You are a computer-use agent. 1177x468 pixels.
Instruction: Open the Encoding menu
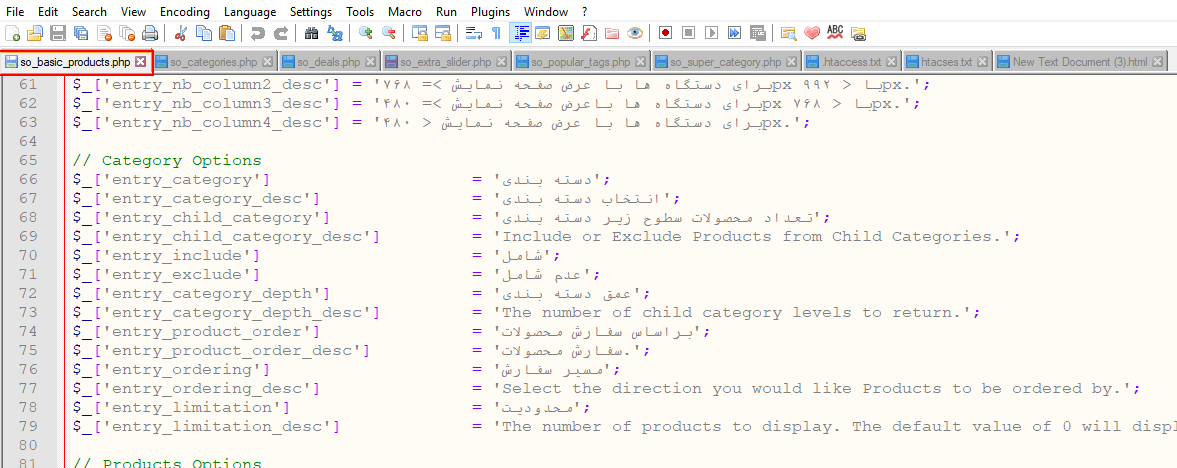(x=185, y=12)
